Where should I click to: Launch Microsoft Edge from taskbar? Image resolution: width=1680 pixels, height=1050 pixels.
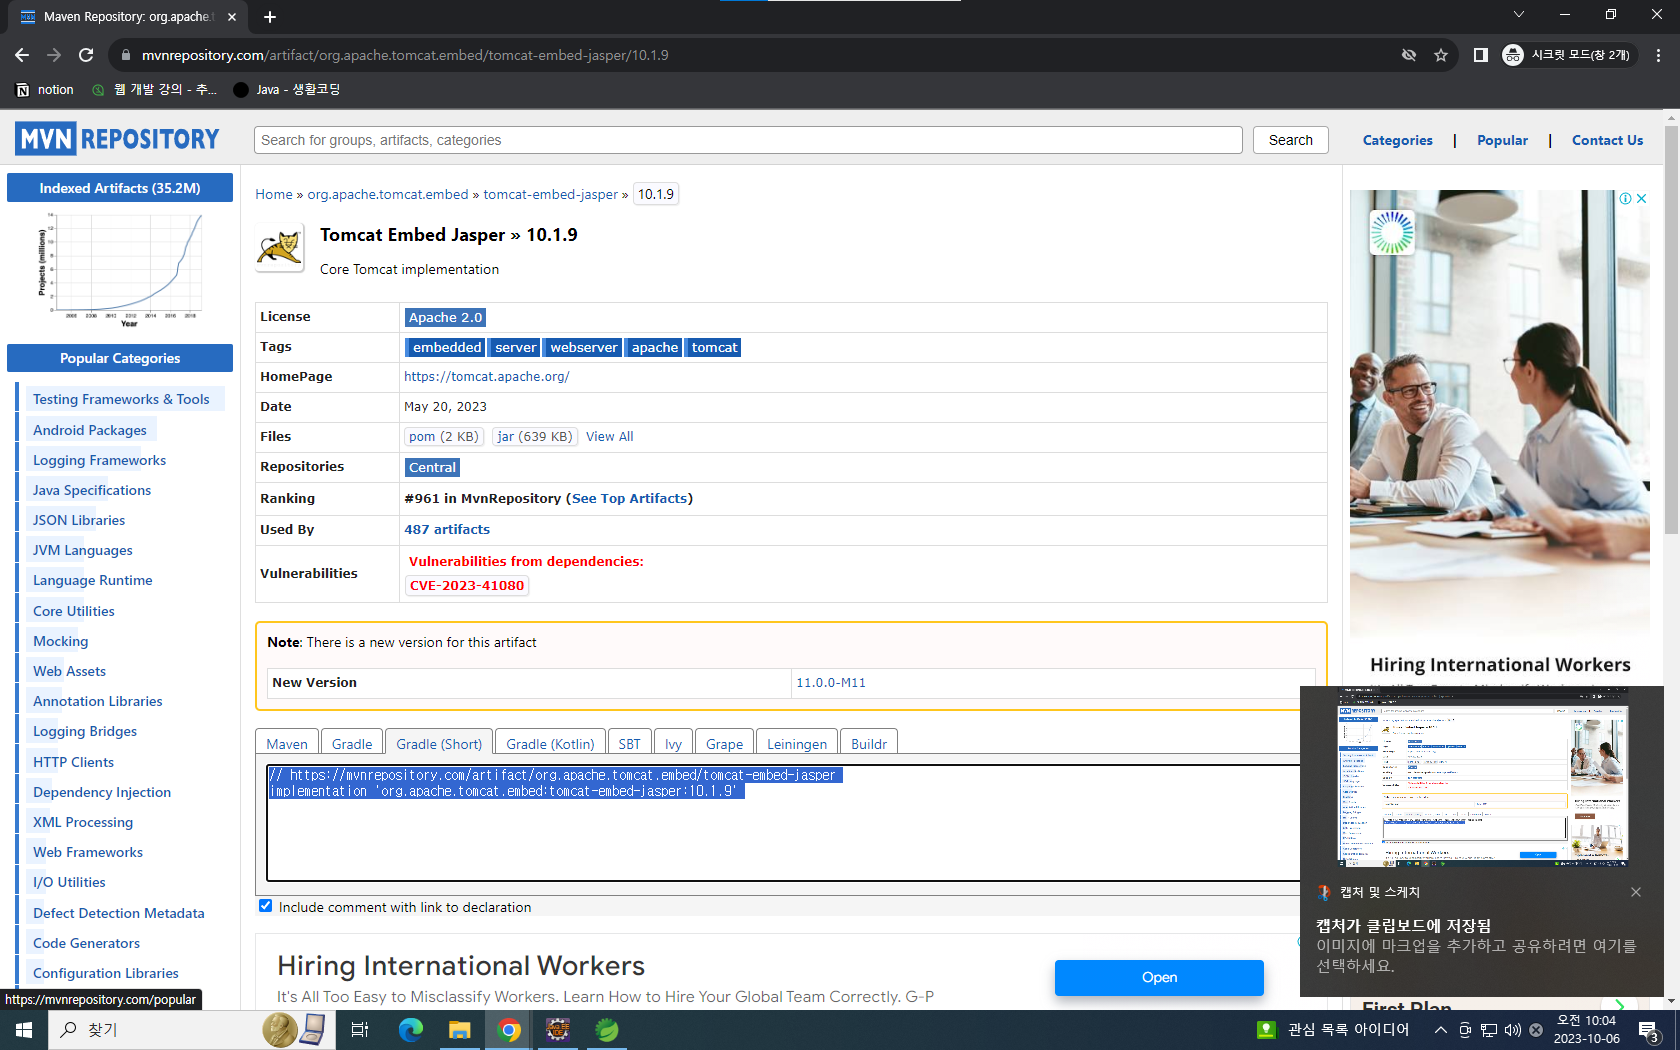click(411, 1030)
